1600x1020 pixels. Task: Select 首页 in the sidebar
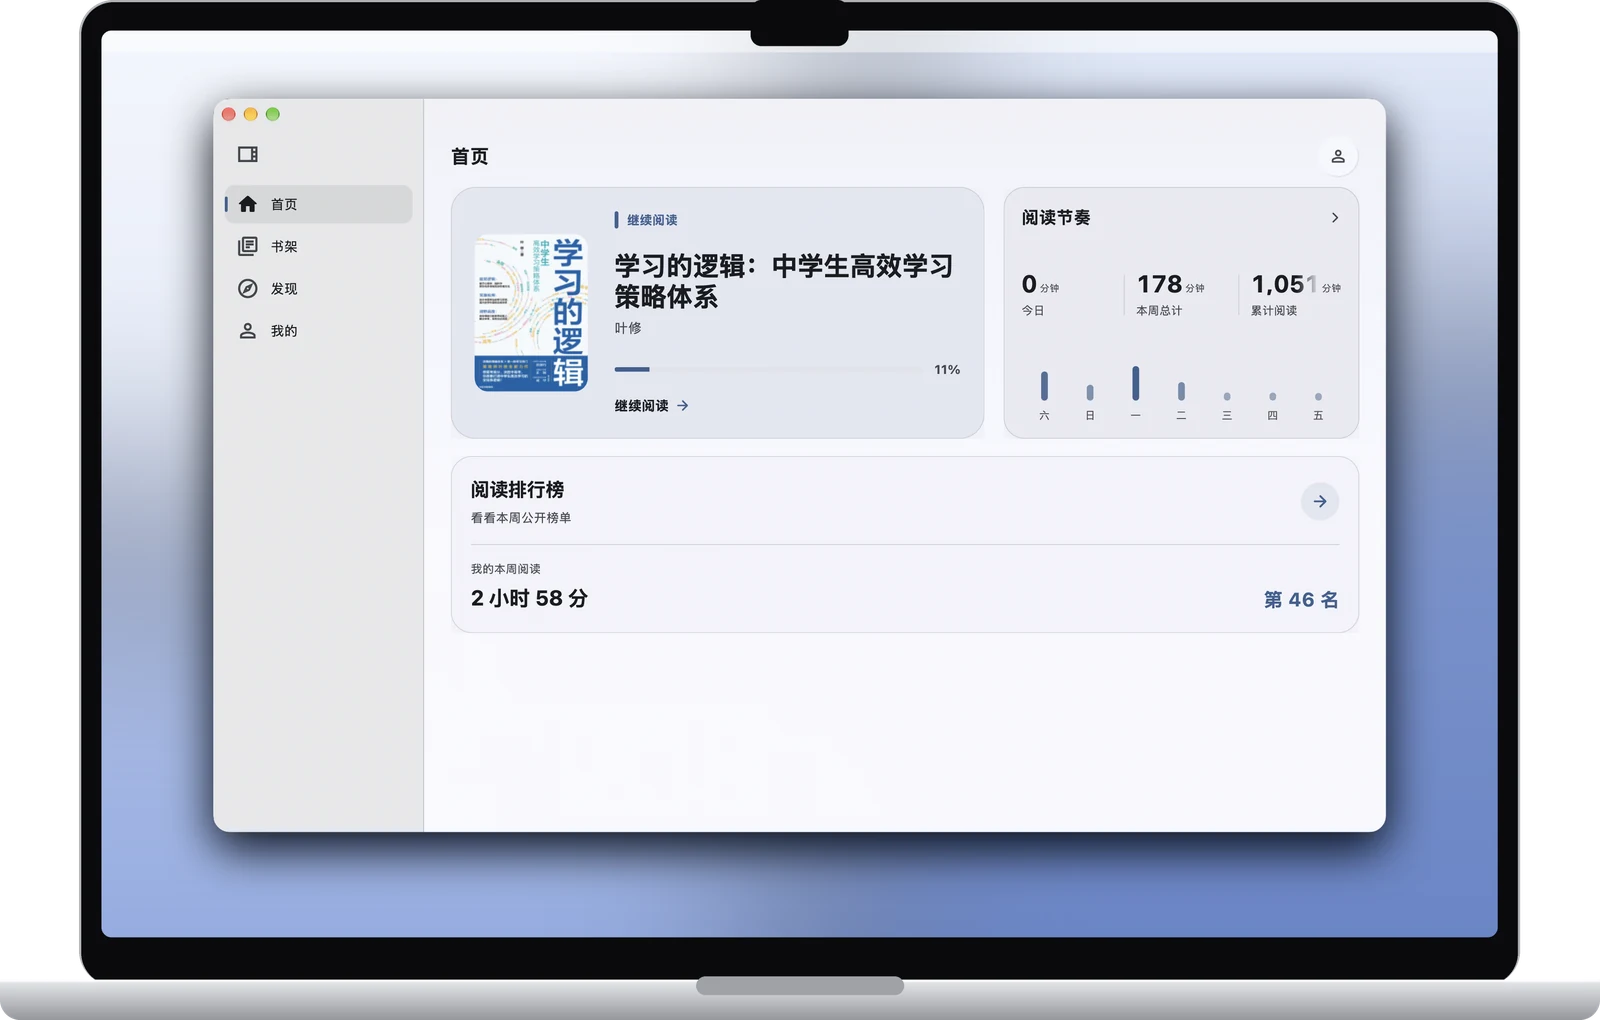coord(318,204)
